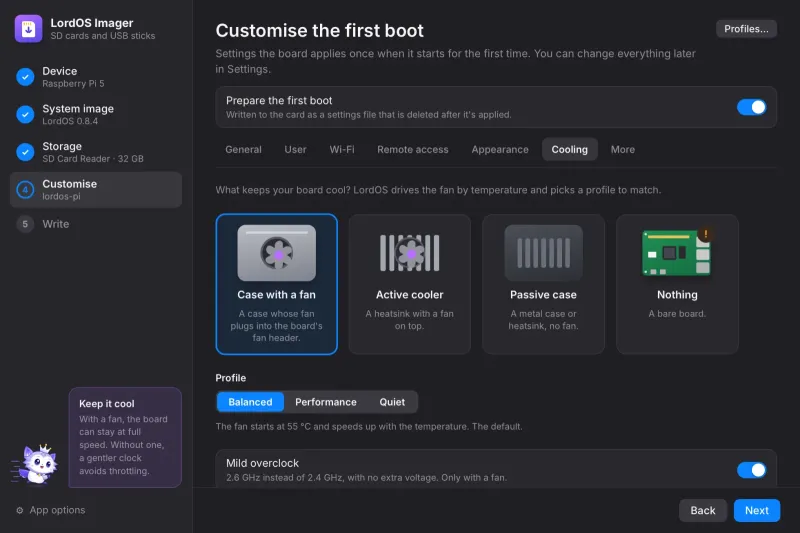Click the App options gear icon
Viewport: 800px width, 533px height.
point(19,510)
